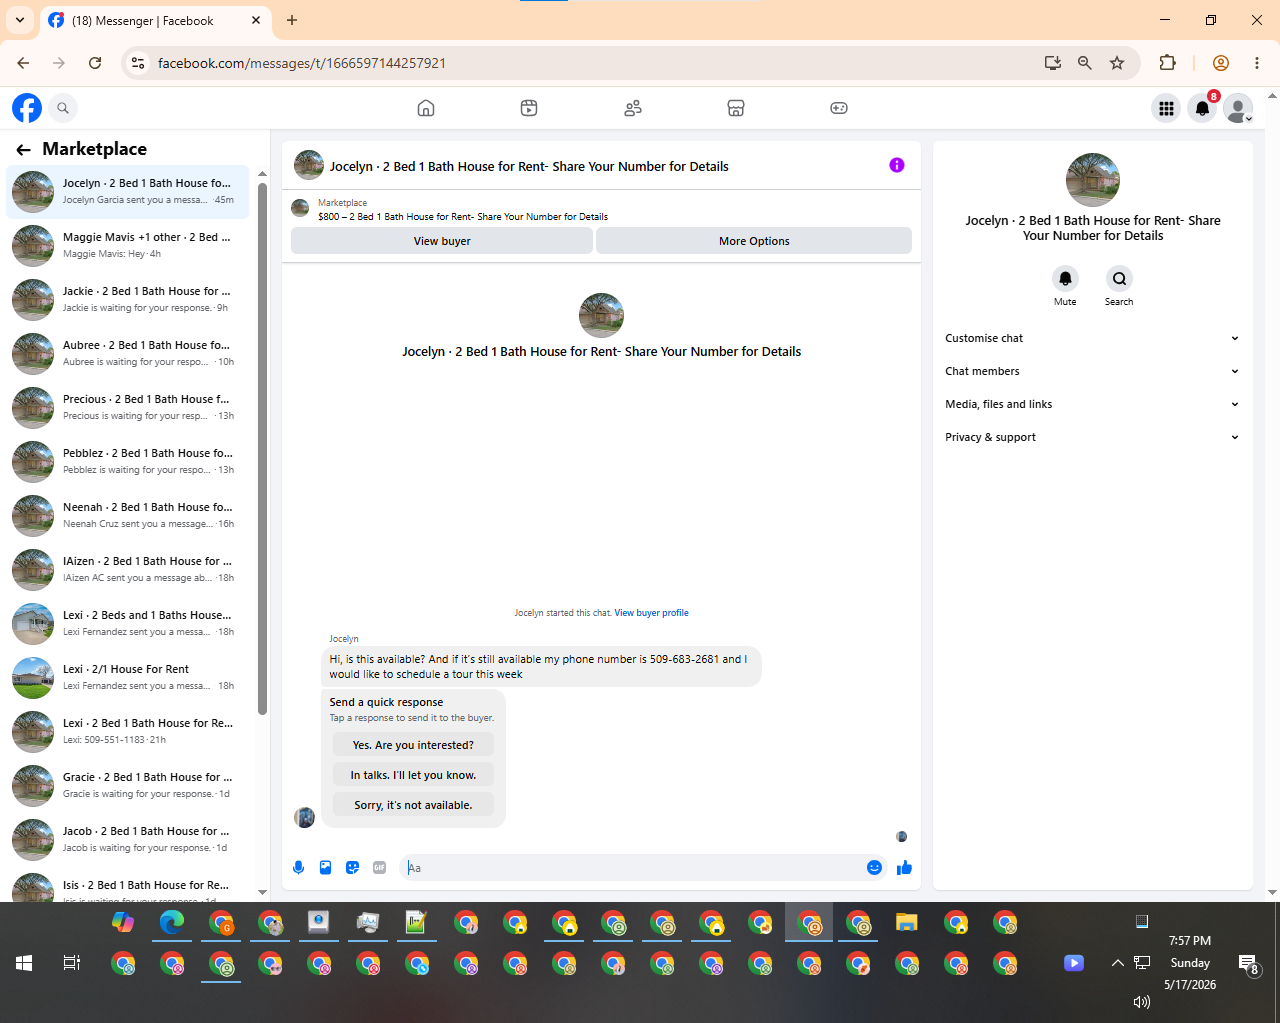Send quick reply 'In talks. I'll let you know.'
This screenshot has width=1280, height=1023.
pos(413,775)
